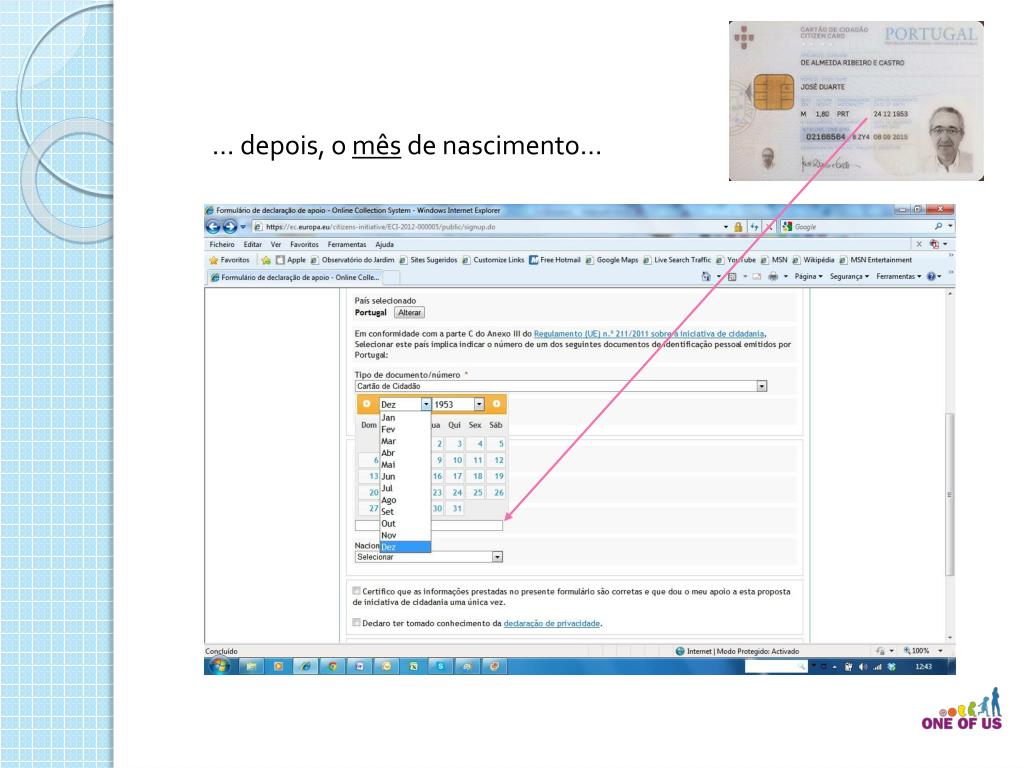Select the 'Formulário de declaração de apoio' tab
1024x768 pixels.
tap(295, 277)
